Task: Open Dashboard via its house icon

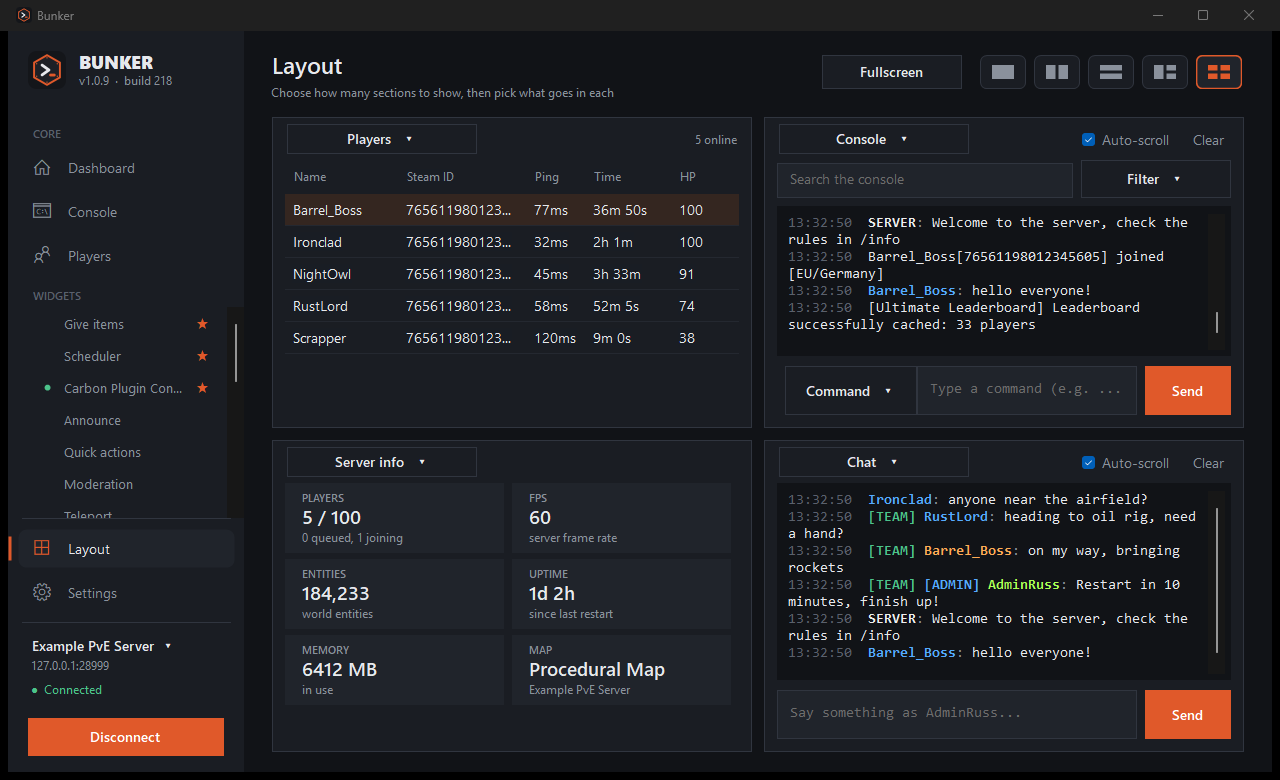Action: [42, 168]
